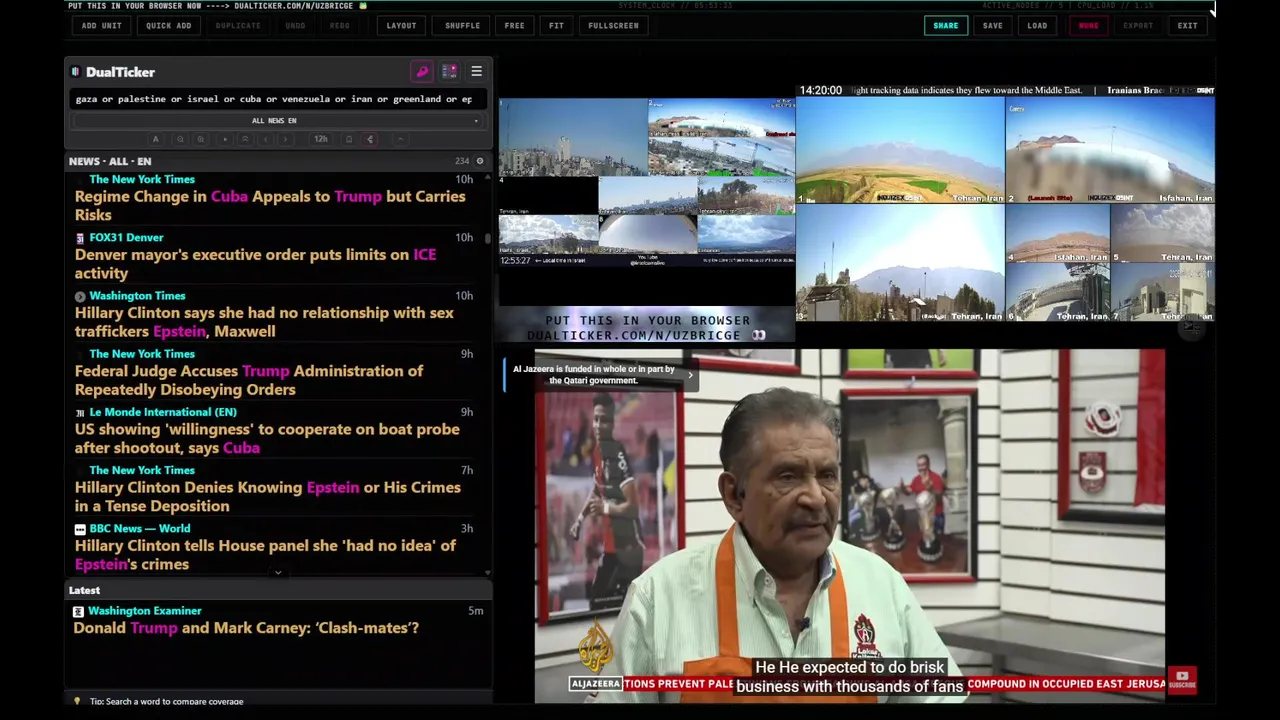Image resolution: width=1280 pixels, height=720 pixels.
Task: Click the previous arrow icon in ticker controls
Action: click(266, 139)
